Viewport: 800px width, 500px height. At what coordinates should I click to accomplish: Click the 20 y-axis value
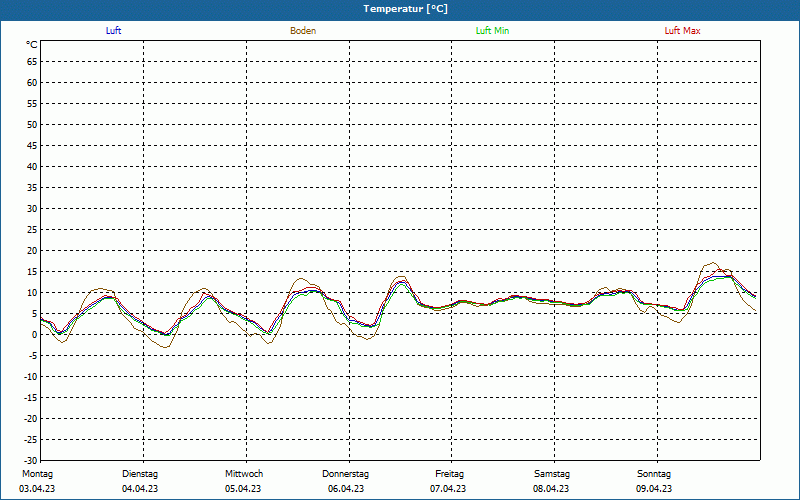coord(32,251)
